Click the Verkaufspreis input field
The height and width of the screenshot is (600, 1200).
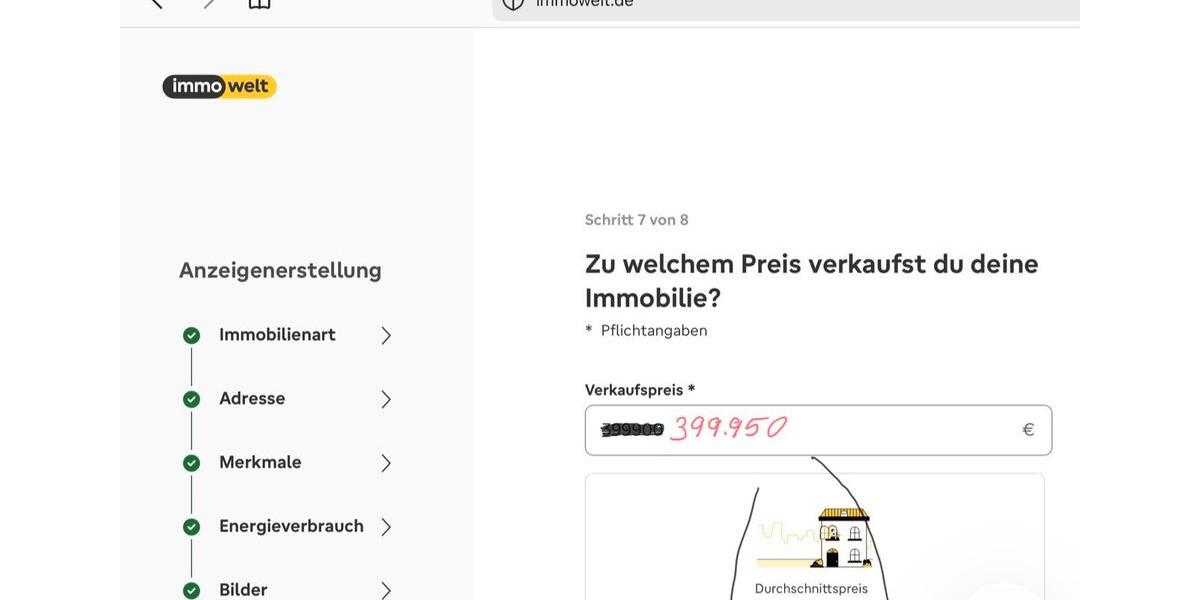[x=818, y=426]
